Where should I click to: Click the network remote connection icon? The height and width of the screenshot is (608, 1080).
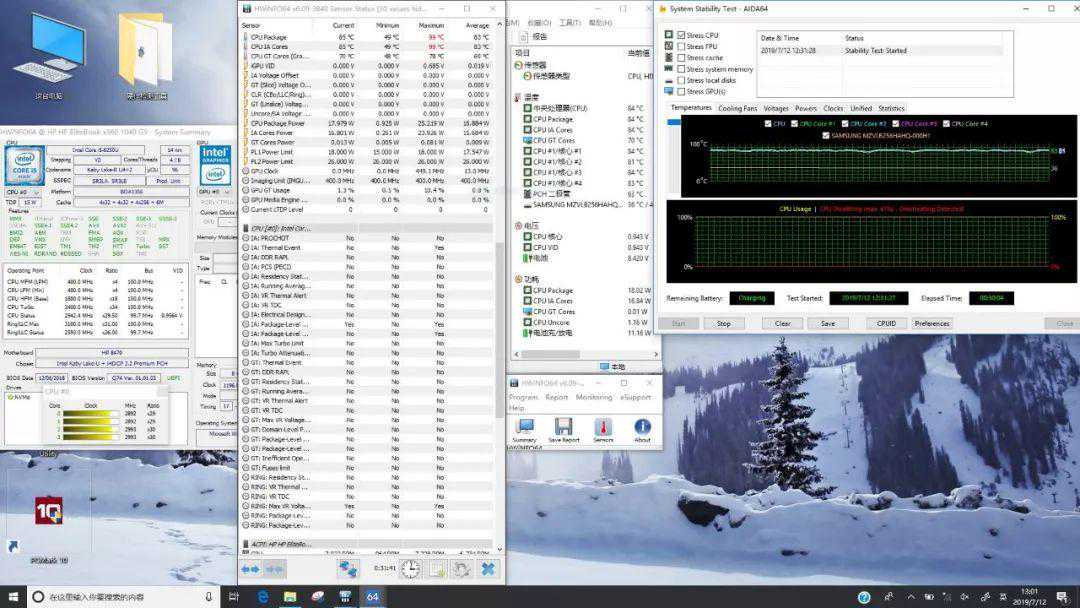pyautogui.click(x=348, y=568)
